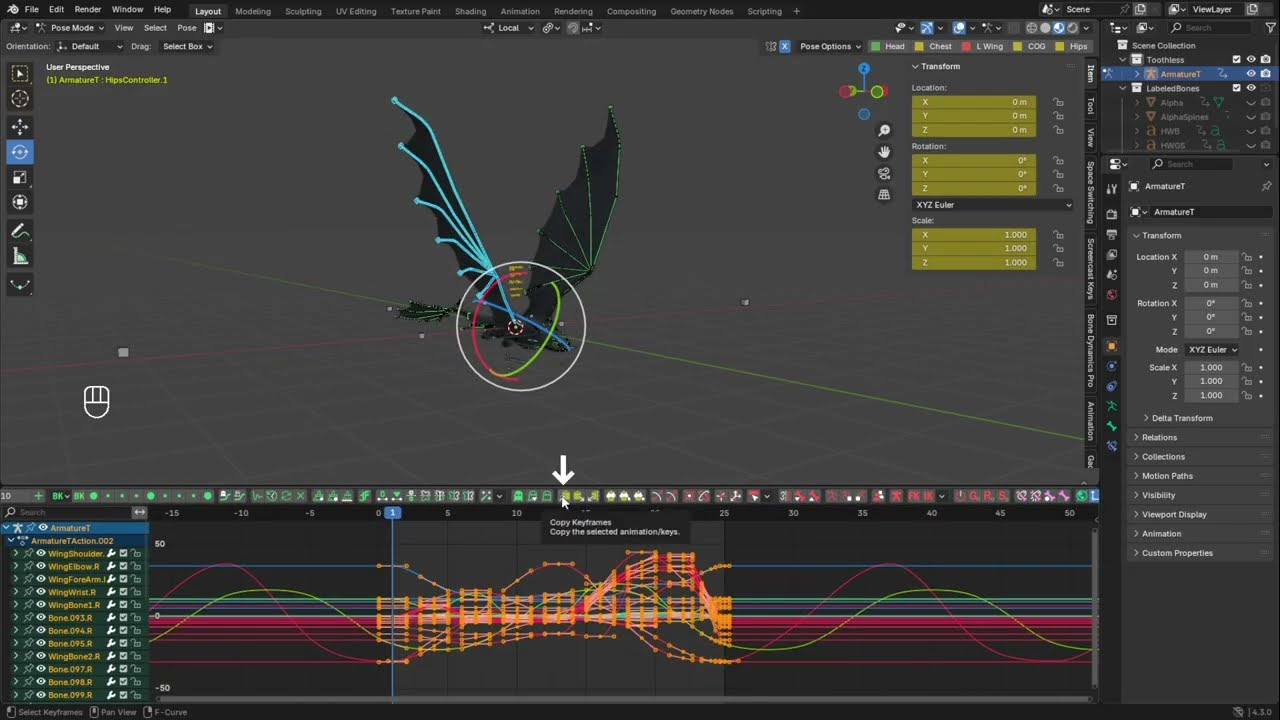Collapse ArmatureTAction.002 channel tree
The image size is (1280, 720).
point(11,540)
